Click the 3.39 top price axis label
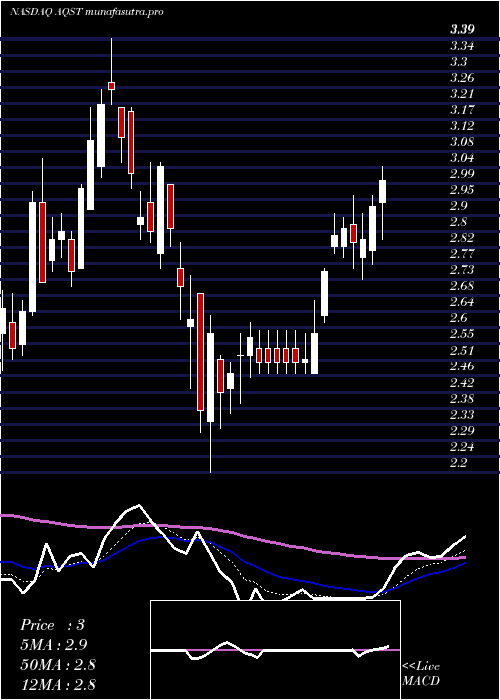Screen dimensions: 500x700 coord(462,30)
